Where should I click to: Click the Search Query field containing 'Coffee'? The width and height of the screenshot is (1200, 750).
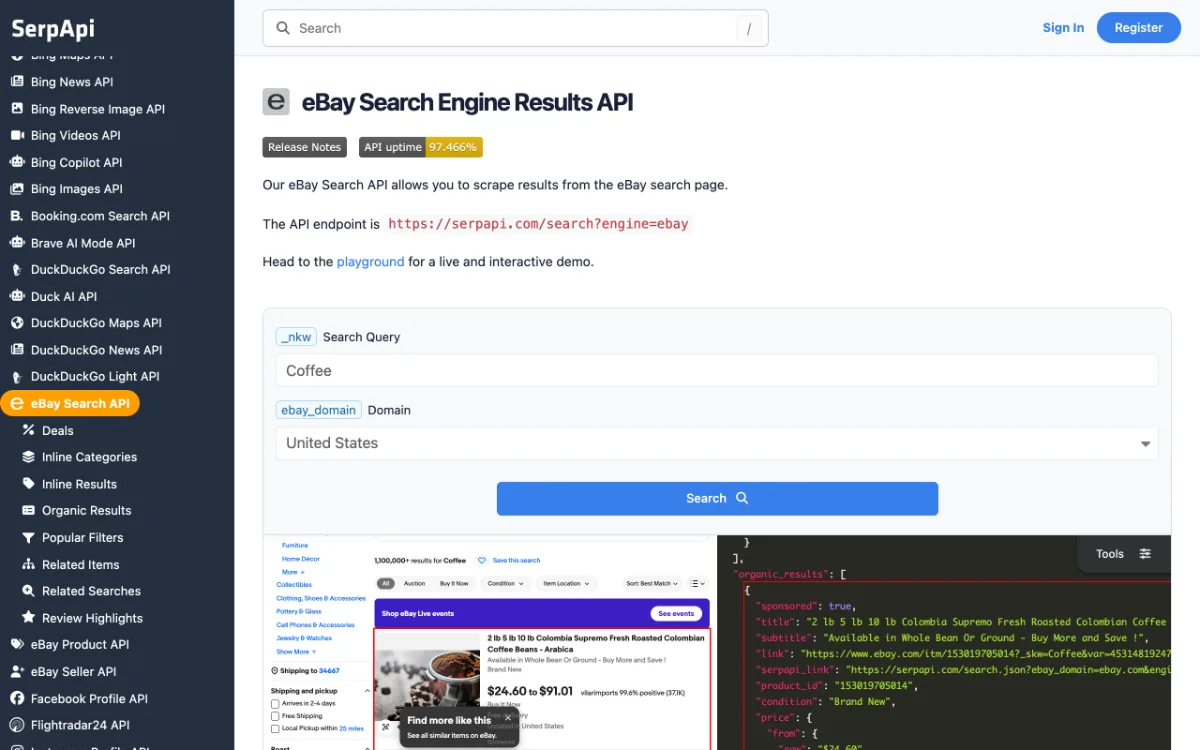point(717,370)
